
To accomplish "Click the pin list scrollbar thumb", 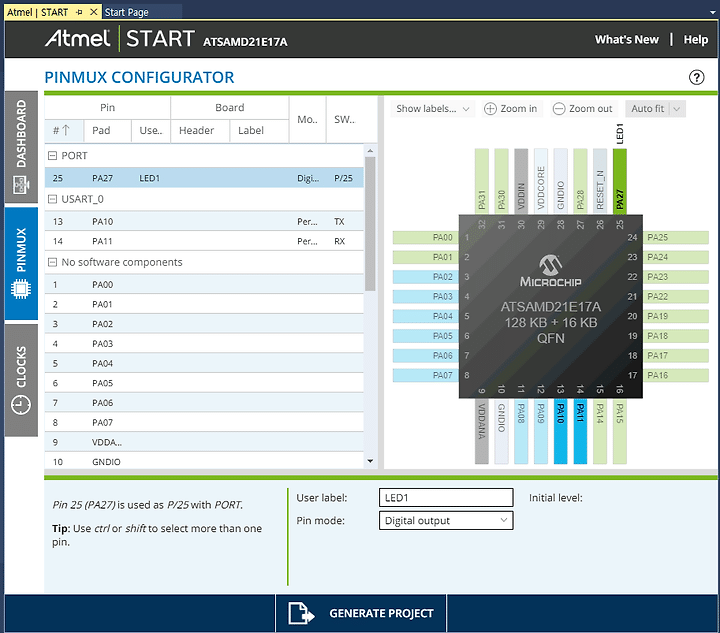I will click(x=370, y=224).
